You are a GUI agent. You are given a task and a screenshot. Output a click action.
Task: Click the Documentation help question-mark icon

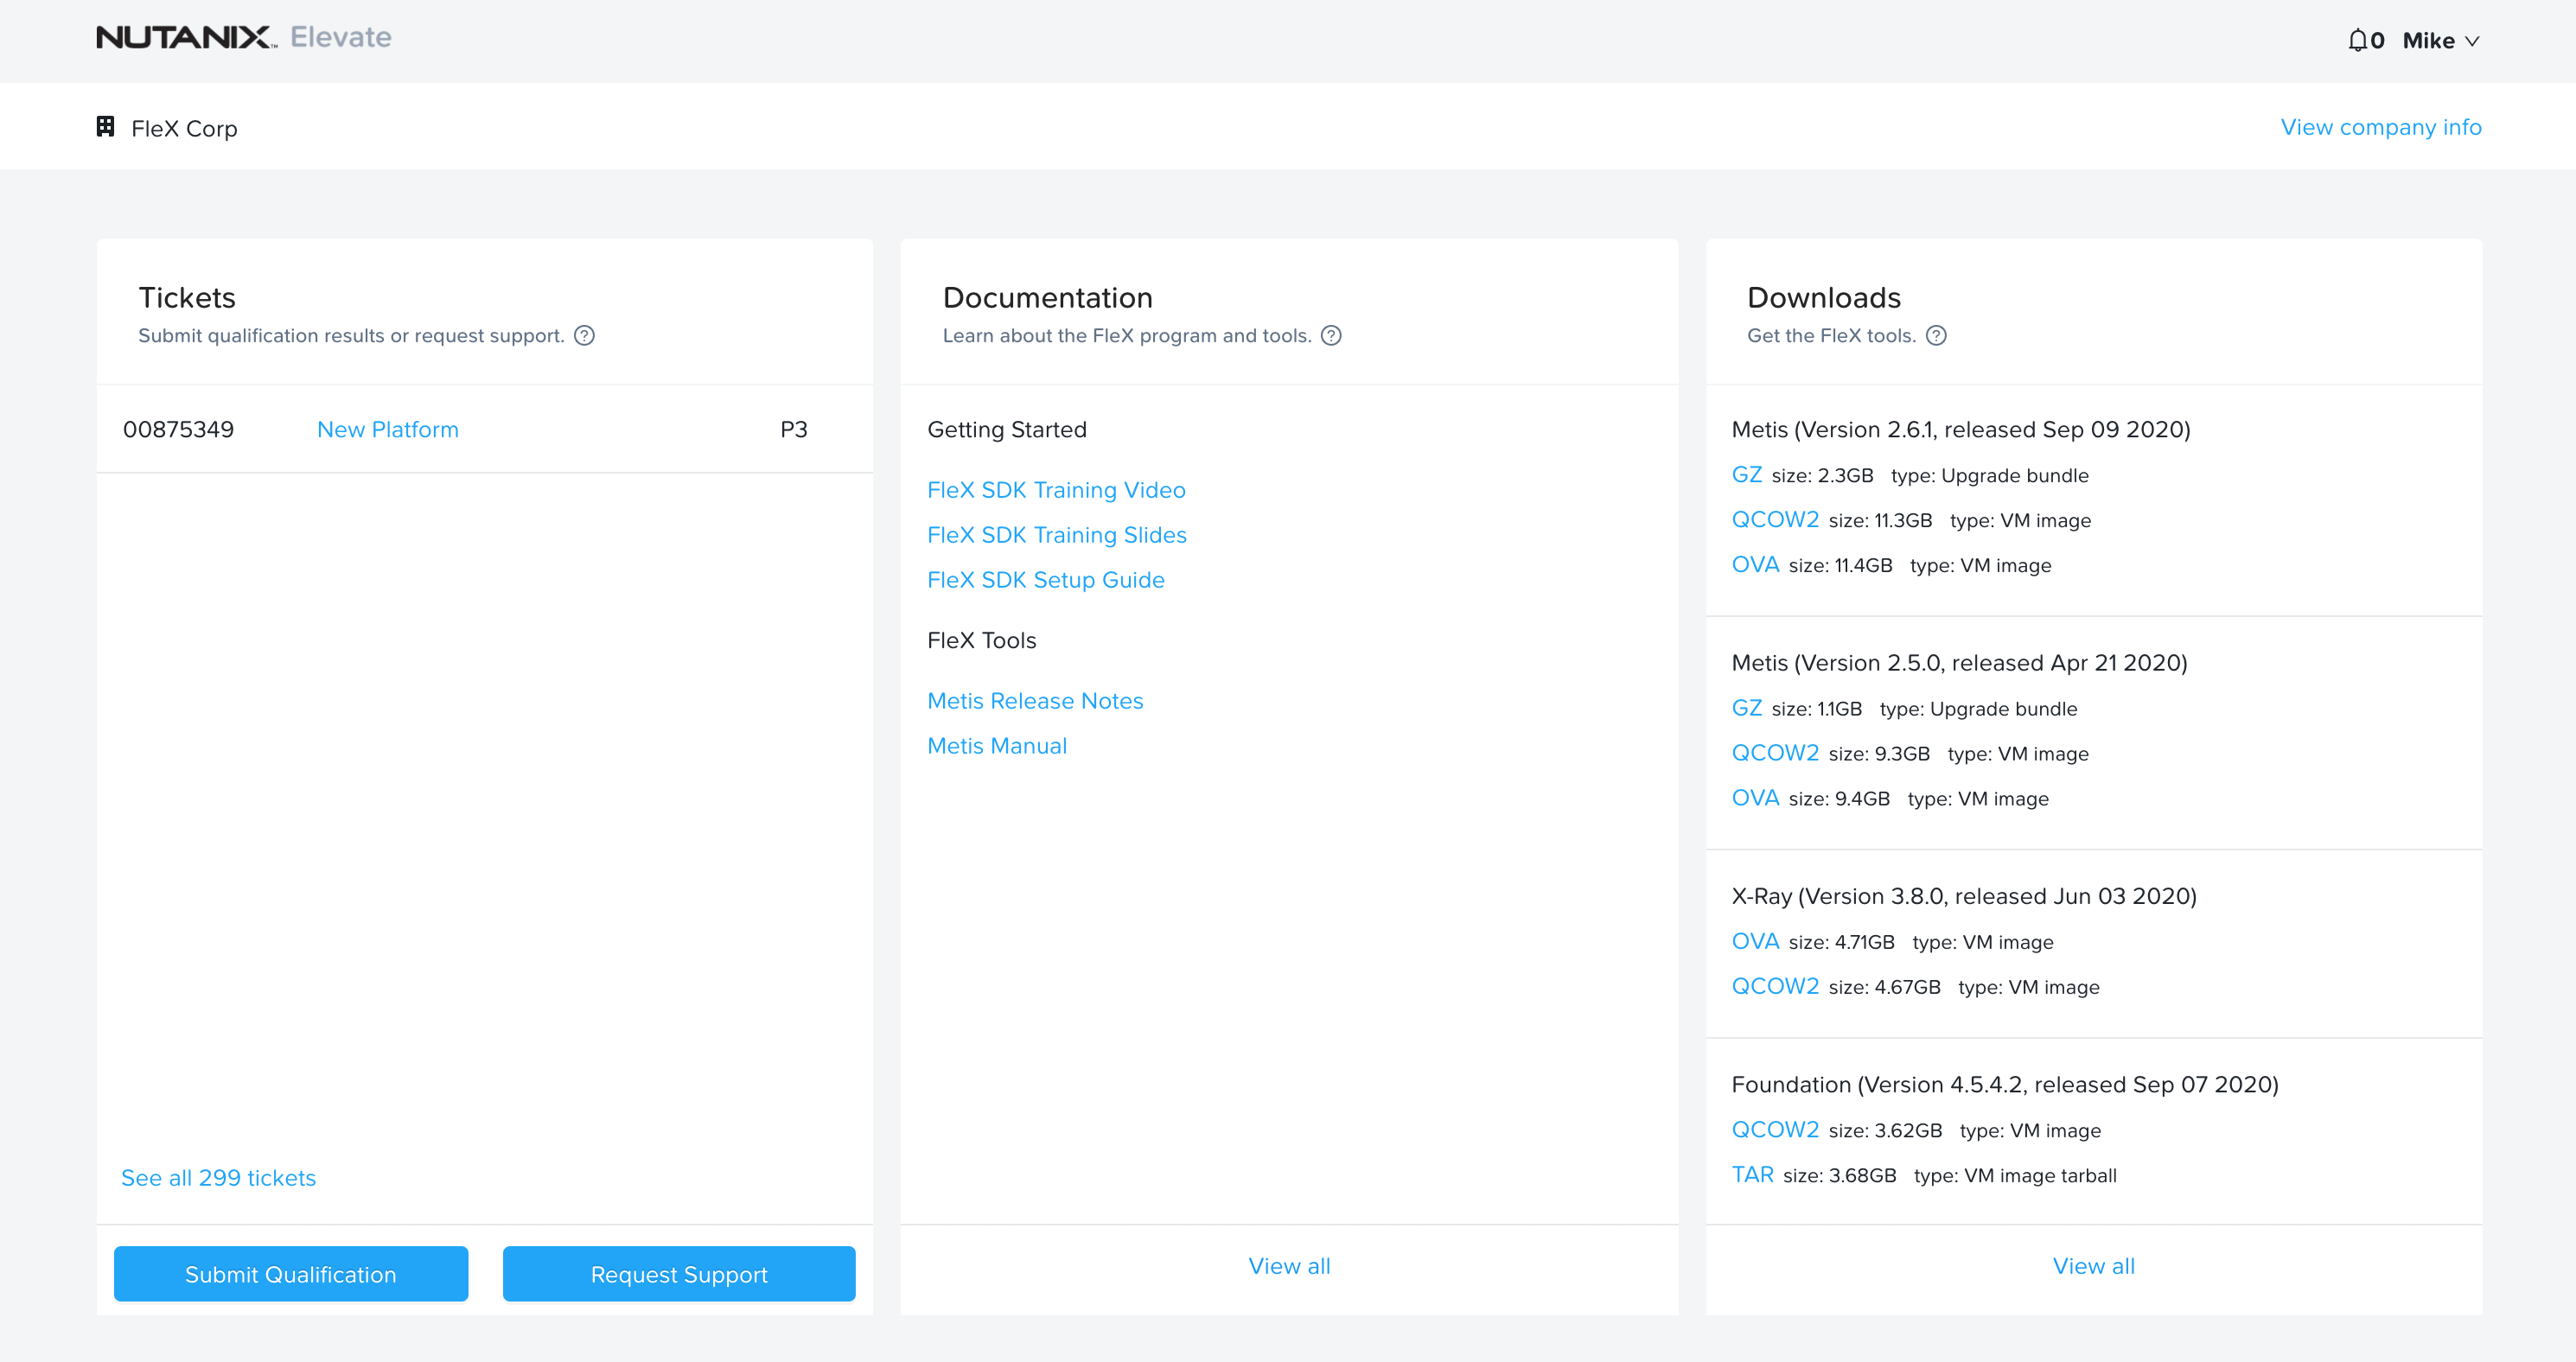(x=1330, y=336)
